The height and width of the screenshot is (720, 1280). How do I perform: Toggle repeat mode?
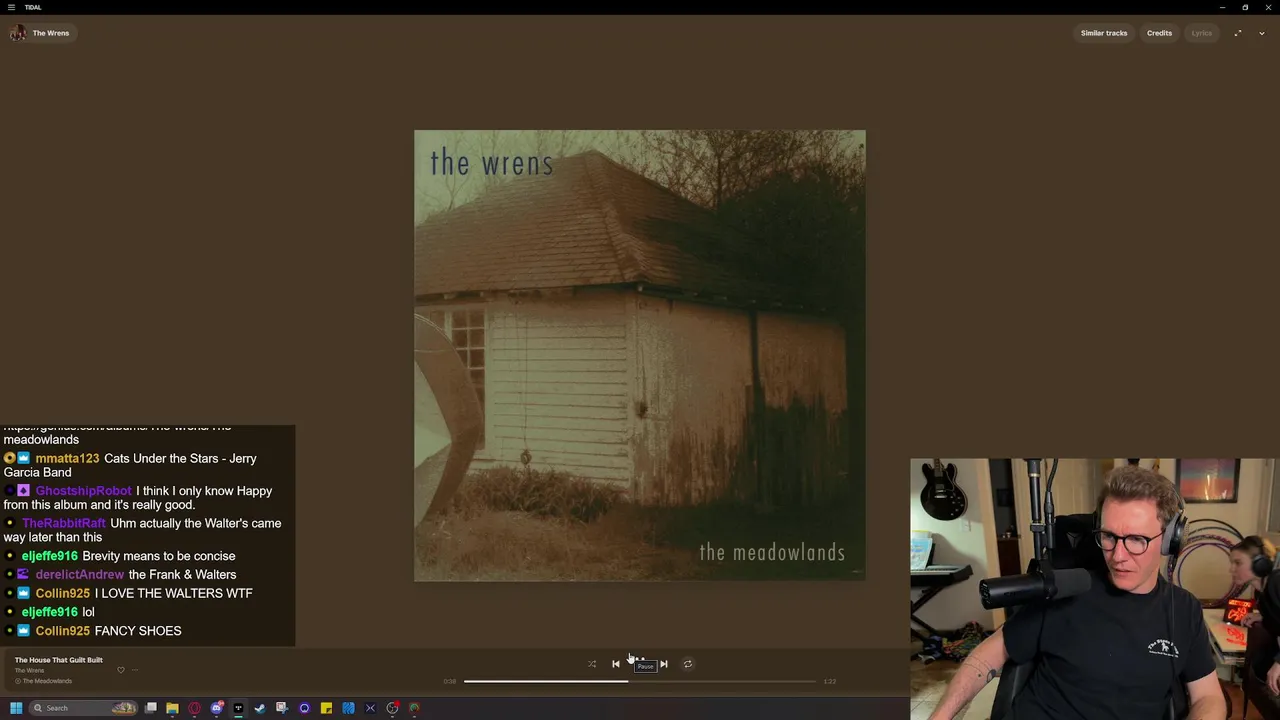click(687, 664)
